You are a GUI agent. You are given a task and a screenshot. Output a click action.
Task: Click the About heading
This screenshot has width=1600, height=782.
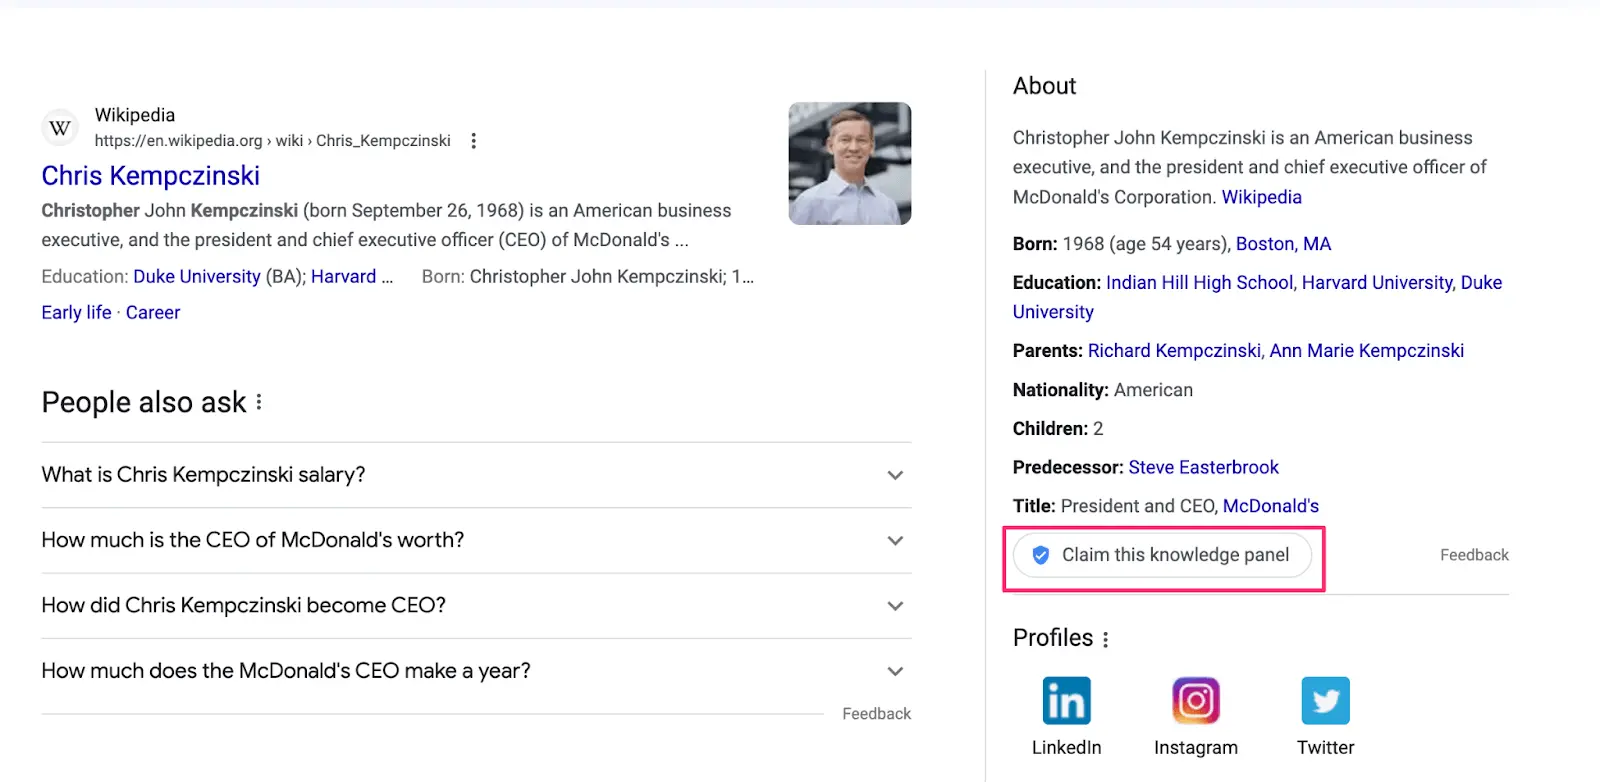(x=1044, y=86)
